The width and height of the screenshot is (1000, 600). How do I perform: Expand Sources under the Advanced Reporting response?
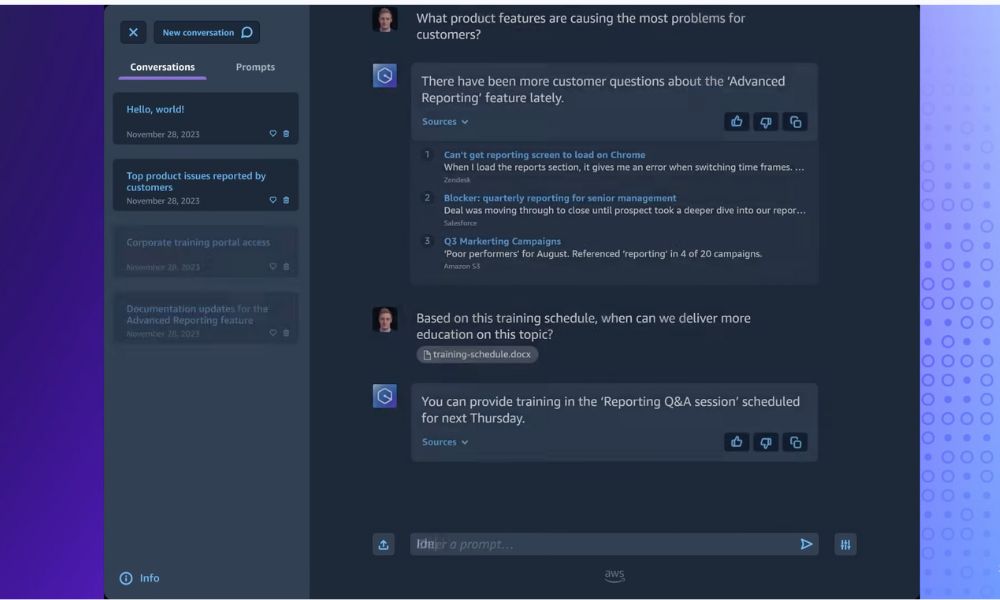pyautogui.click(x=445, y=121)
